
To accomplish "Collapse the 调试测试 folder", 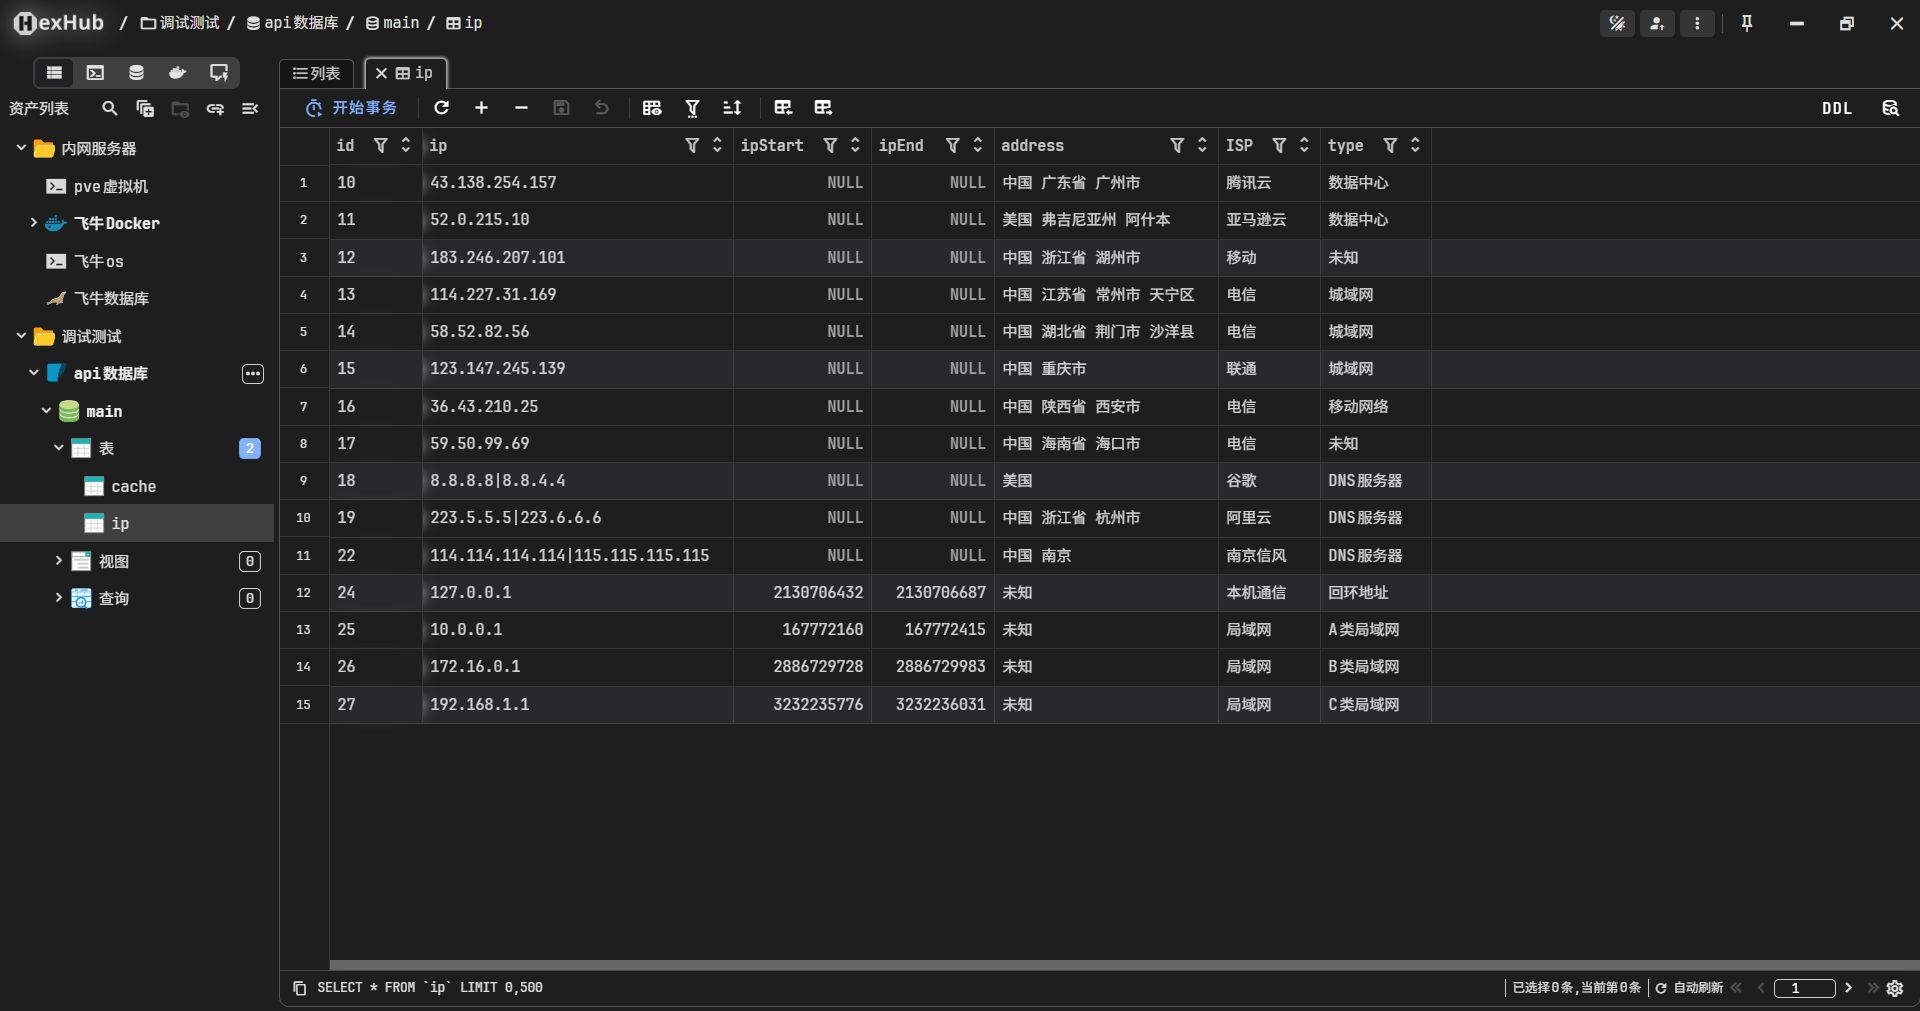I will click(21, 336).
